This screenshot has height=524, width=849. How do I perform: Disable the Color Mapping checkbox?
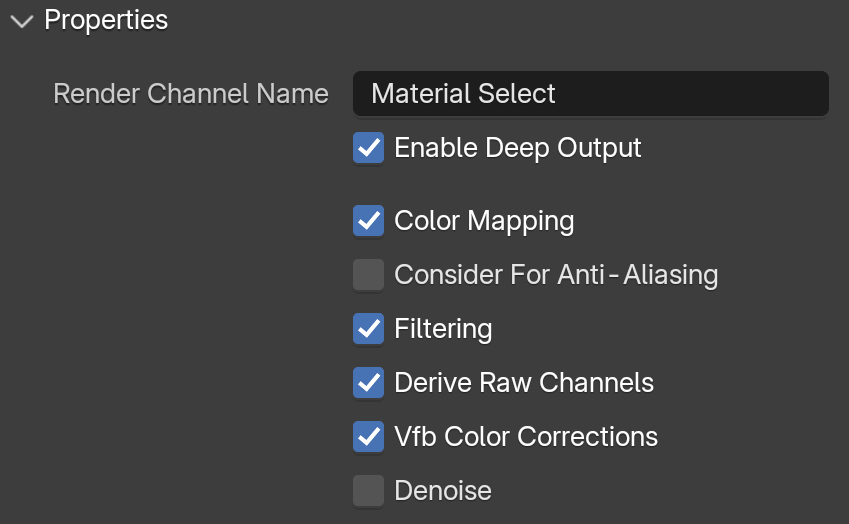[369, 220]
